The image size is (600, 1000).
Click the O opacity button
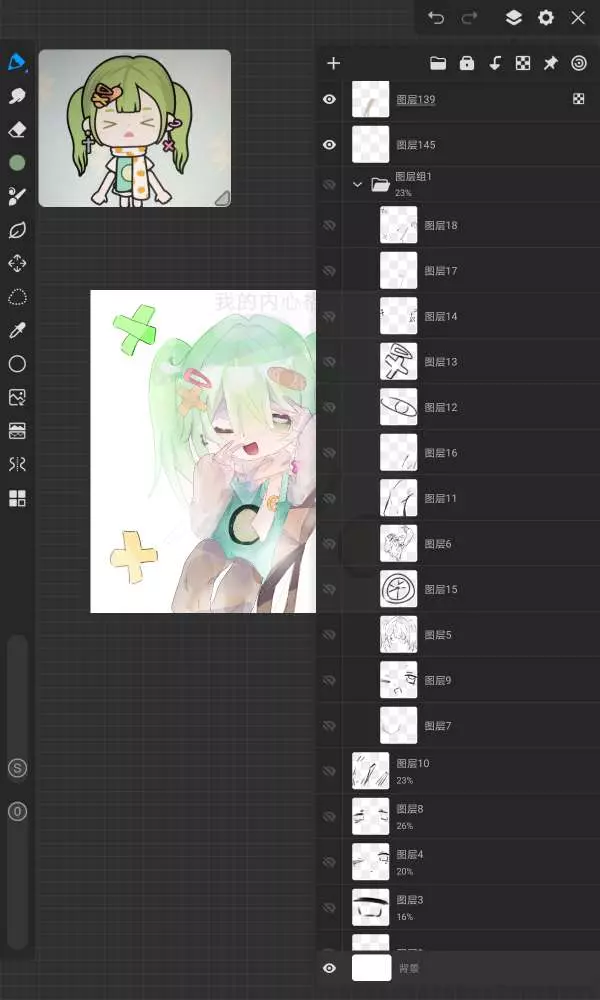17,812
